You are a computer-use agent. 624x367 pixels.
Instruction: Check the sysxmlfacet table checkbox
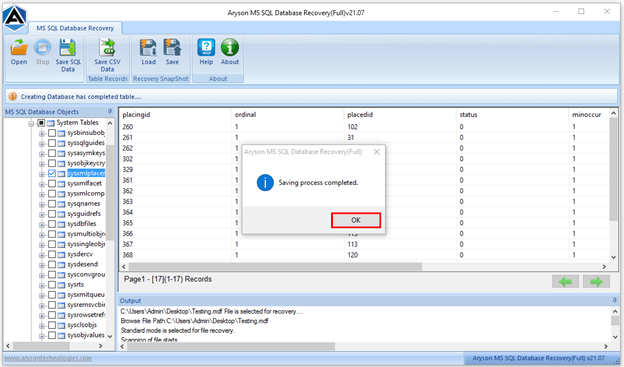point(52,184)
